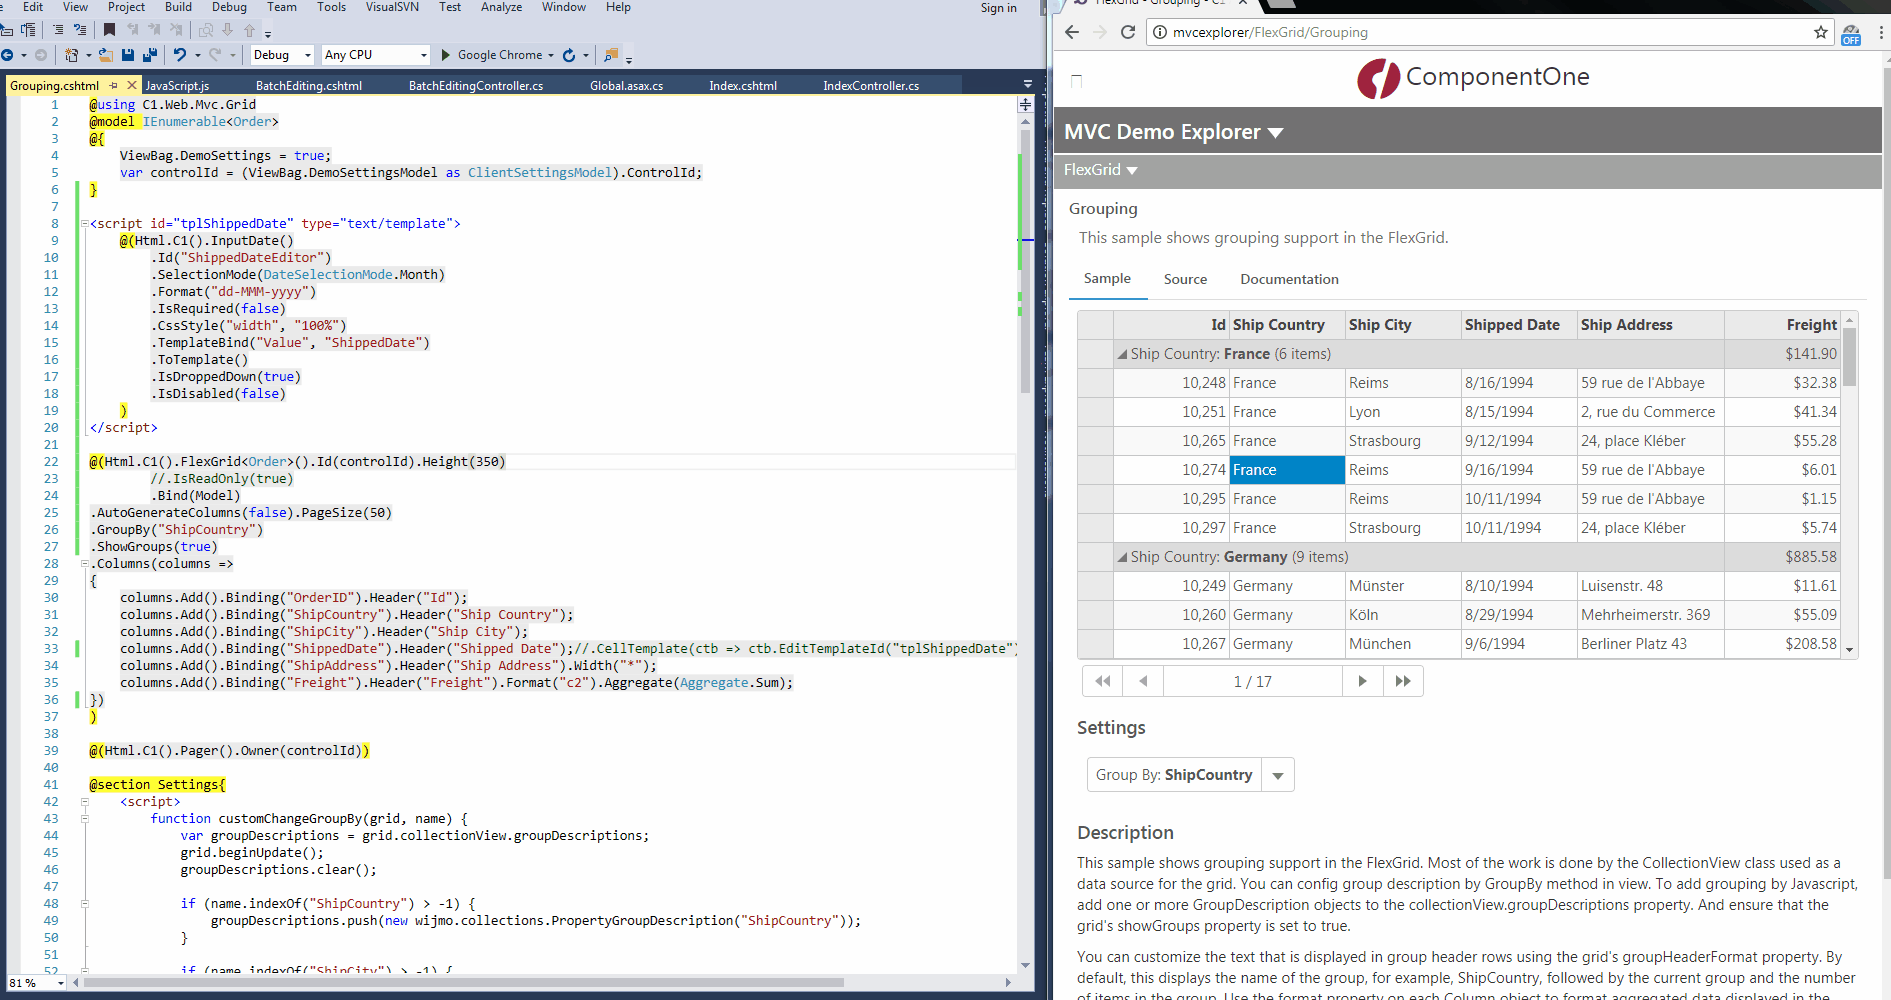Click the München cell for order 10,267
Image resolution: width=1891 pixels, height=1000 pixels.
(1402, 644)
